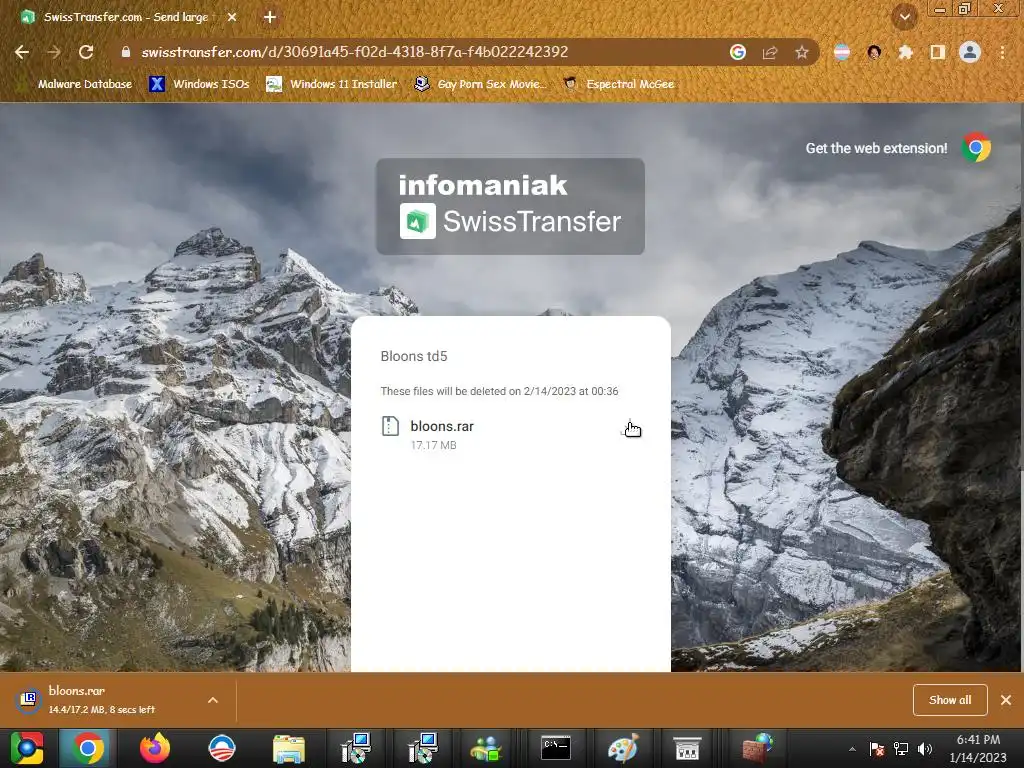Click the Start button in taskbar
This screenshot has width=1024, height=768.
(27, 748)
